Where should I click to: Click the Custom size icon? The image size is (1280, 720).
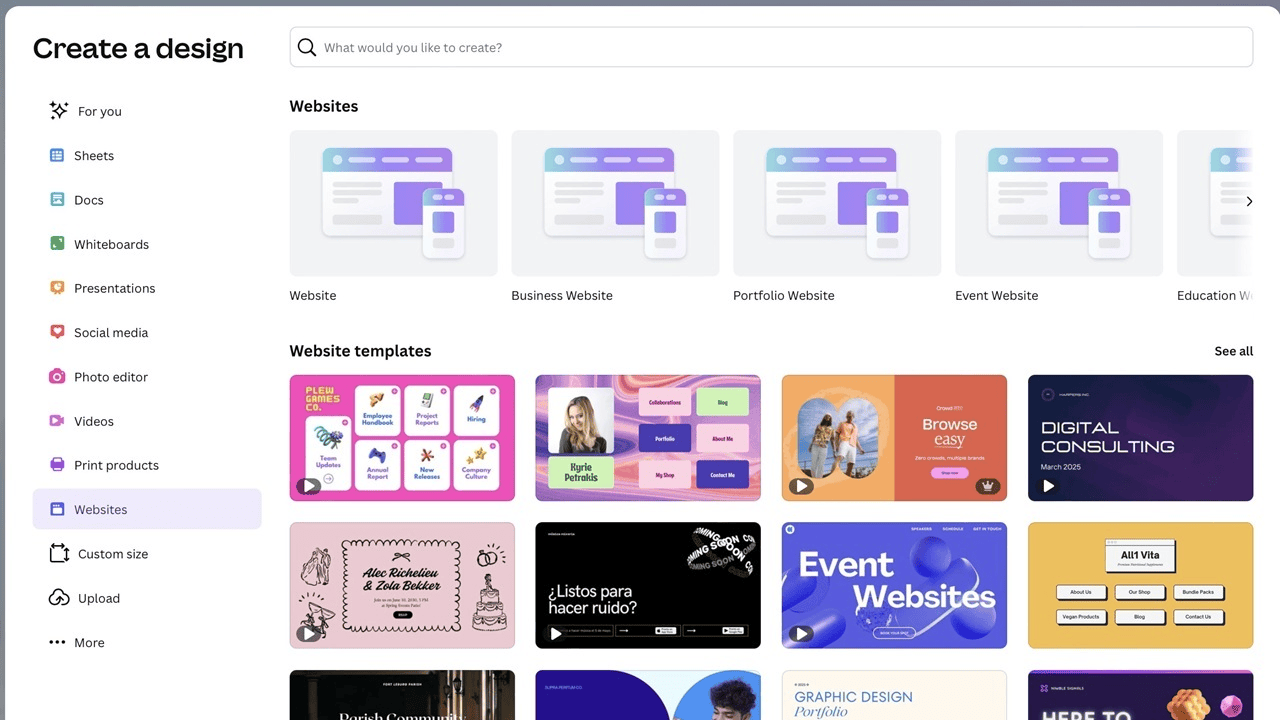coord(59,554)
